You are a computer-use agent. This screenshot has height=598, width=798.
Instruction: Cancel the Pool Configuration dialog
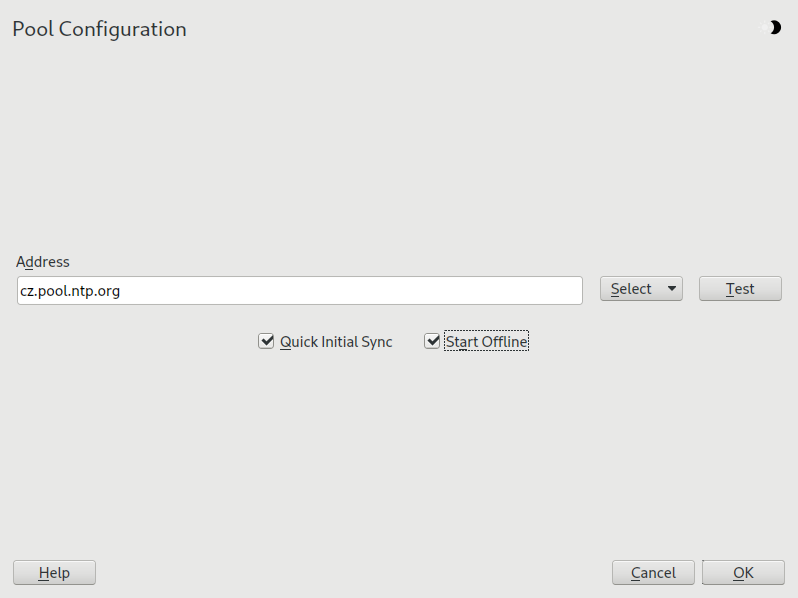(653, 573)
